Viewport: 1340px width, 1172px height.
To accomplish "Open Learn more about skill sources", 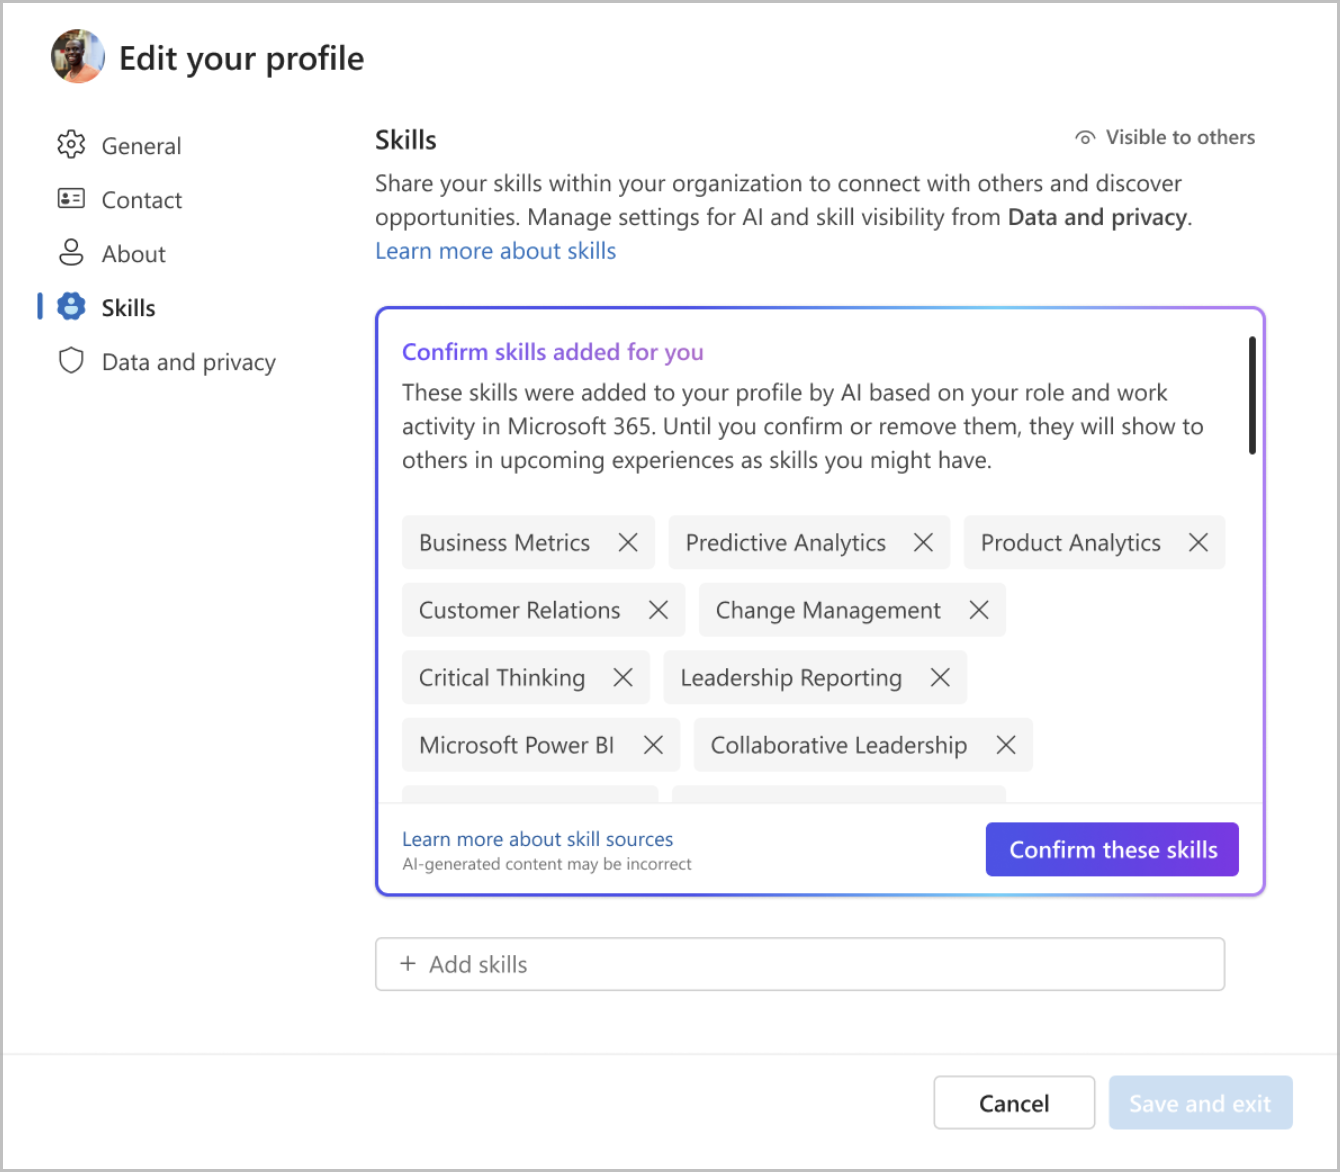I will [x=537, y=839].
